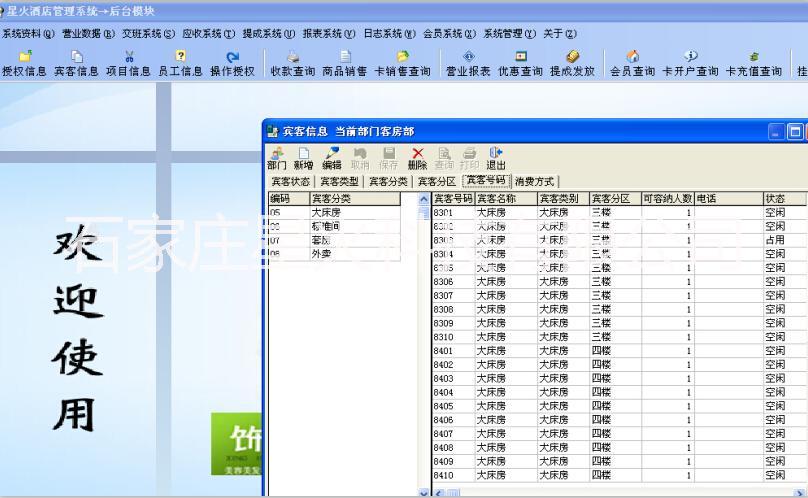Image resolution: width=808 pixels, height=498 pixels.
Task: Switch to the 宾客状态 tab
Action: (x=291, y=181)
